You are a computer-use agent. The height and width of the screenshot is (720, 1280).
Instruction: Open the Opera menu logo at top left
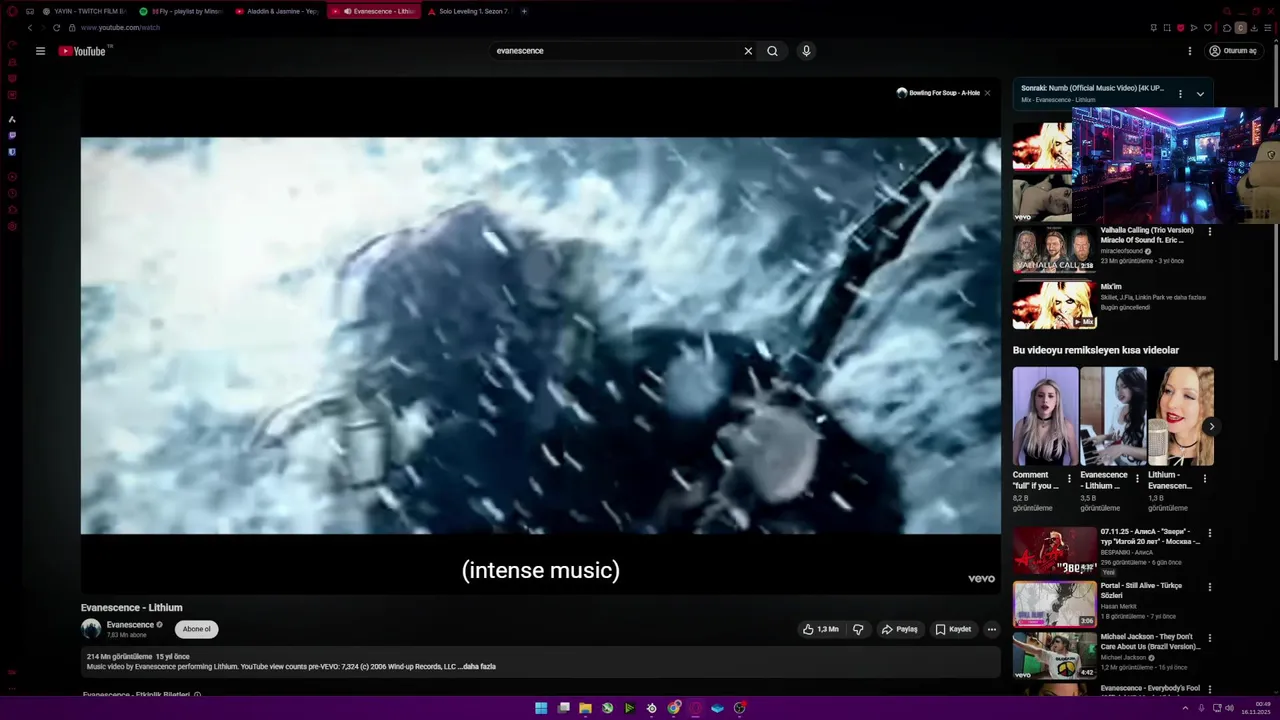[12, 11]
